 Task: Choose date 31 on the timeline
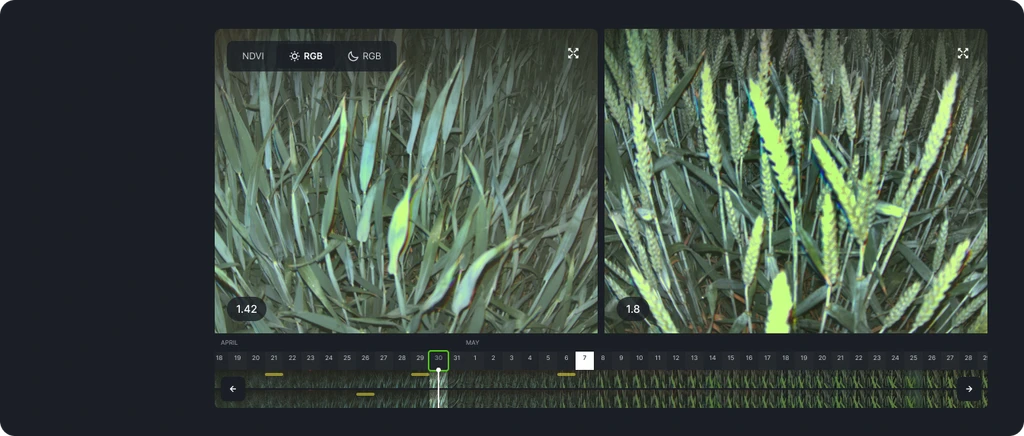click(457, 358)
